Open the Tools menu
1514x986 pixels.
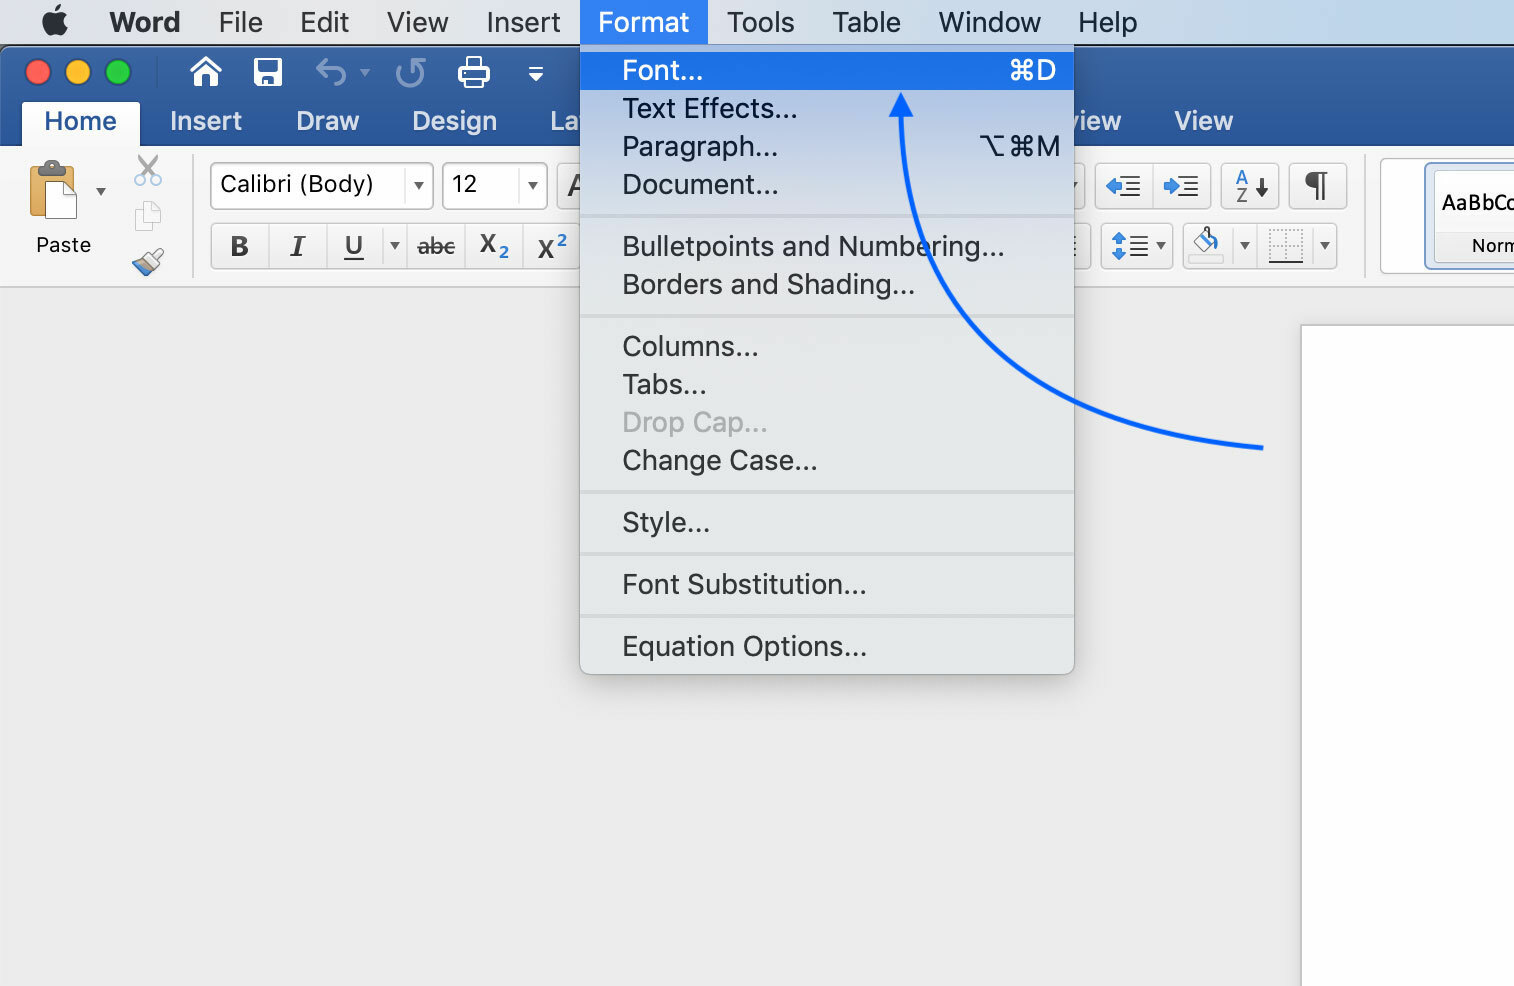[760, 22]
